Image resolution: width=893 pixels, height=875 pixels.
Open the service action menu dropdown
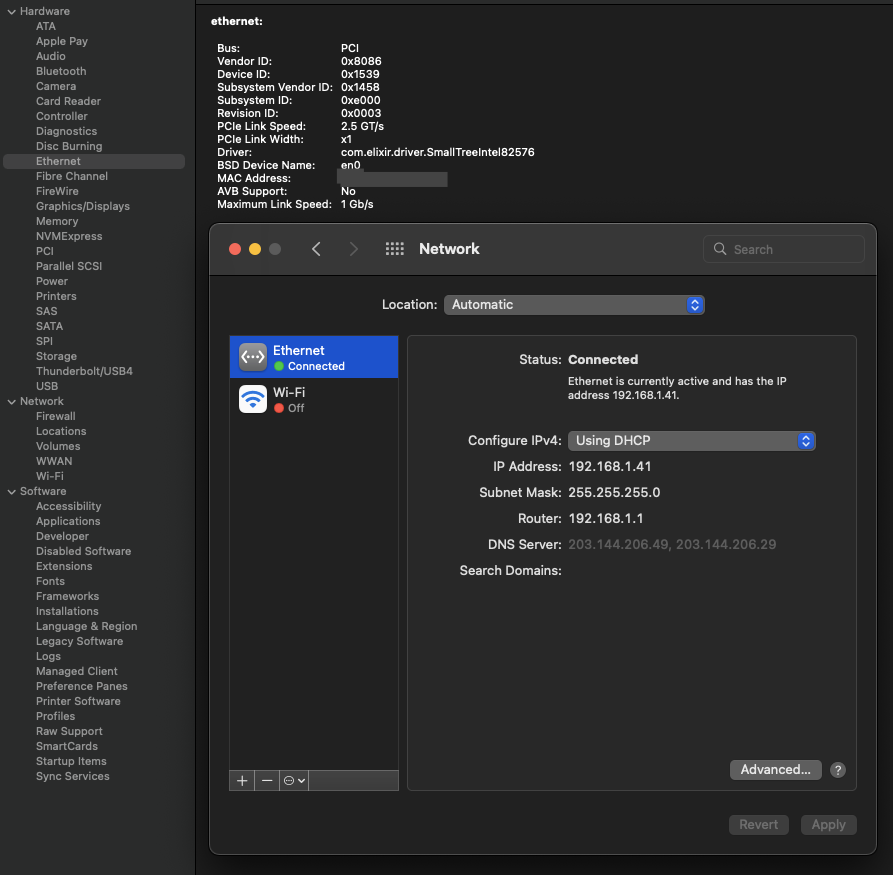pos(294,781)
